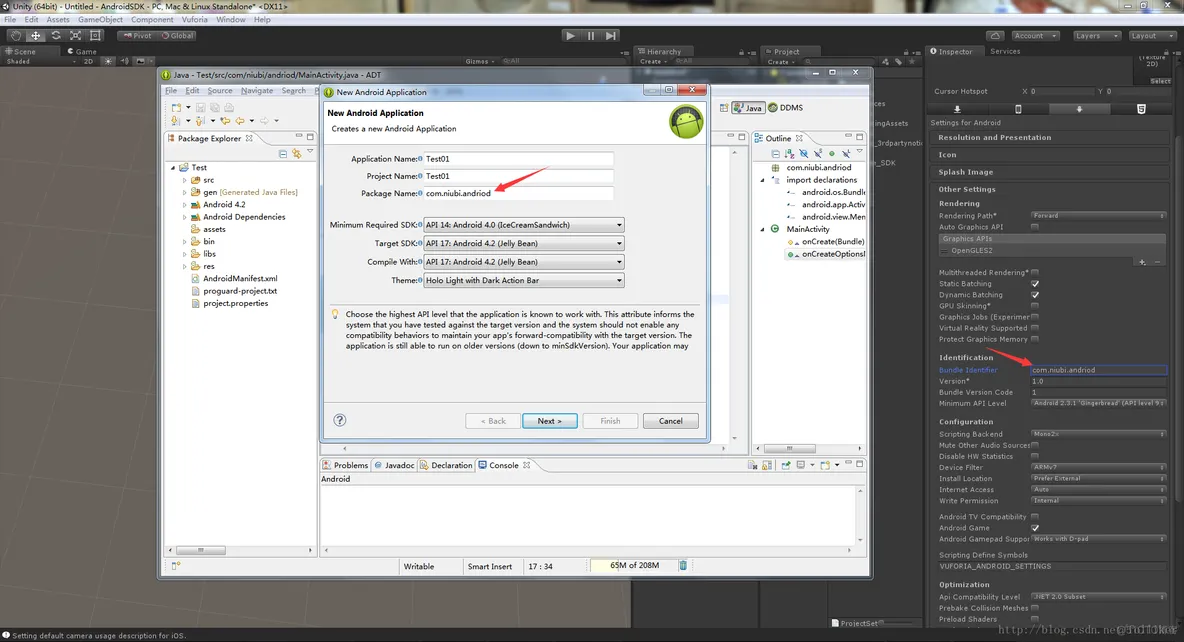Switch to Unity Services tab

[1004, 51]
